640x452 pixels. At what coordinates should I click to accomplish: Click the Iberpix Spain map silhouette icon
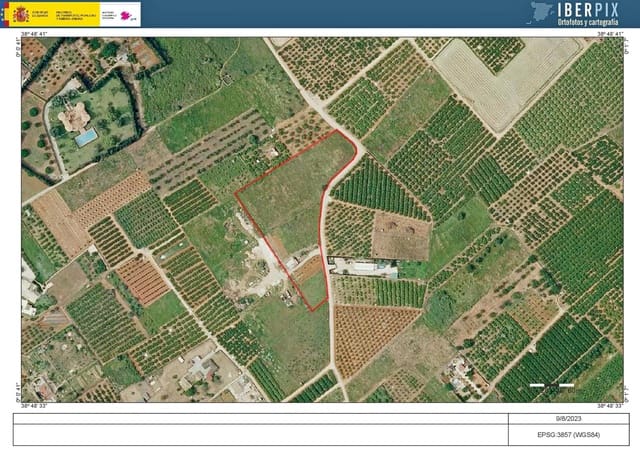click(542, 12)
